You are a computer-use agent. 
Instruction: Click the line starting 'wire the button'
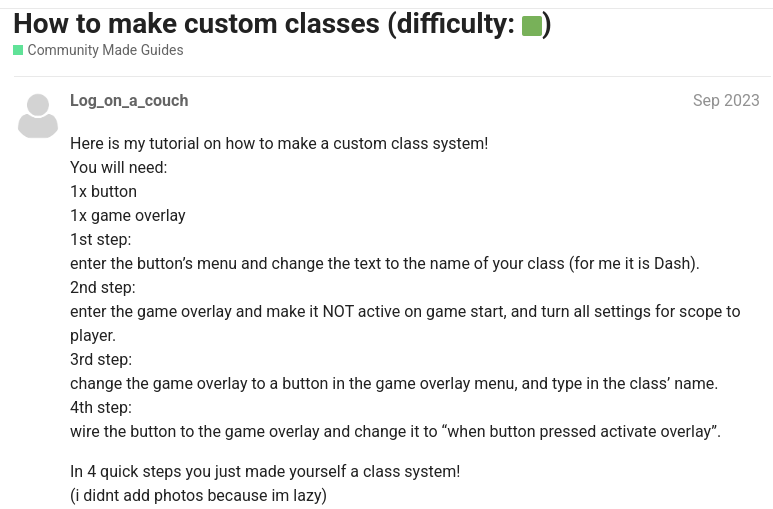(395, 431)
